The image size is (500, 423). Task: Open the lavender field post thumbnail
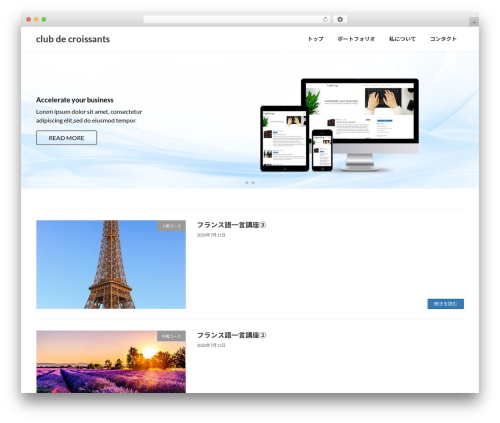pyautogui.click(x=111, y=362)
